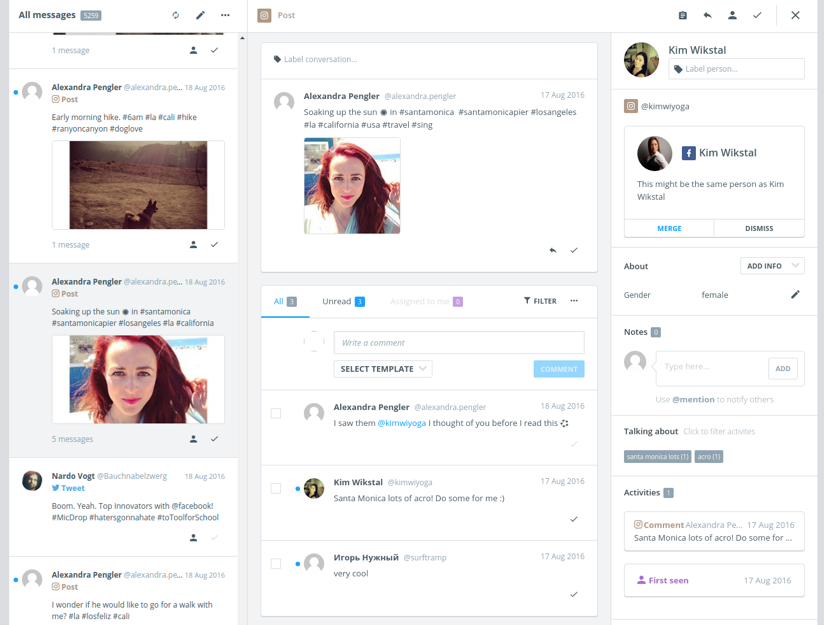
Task: Switch to the All comments tab
Action: click(x=285, y=301)
